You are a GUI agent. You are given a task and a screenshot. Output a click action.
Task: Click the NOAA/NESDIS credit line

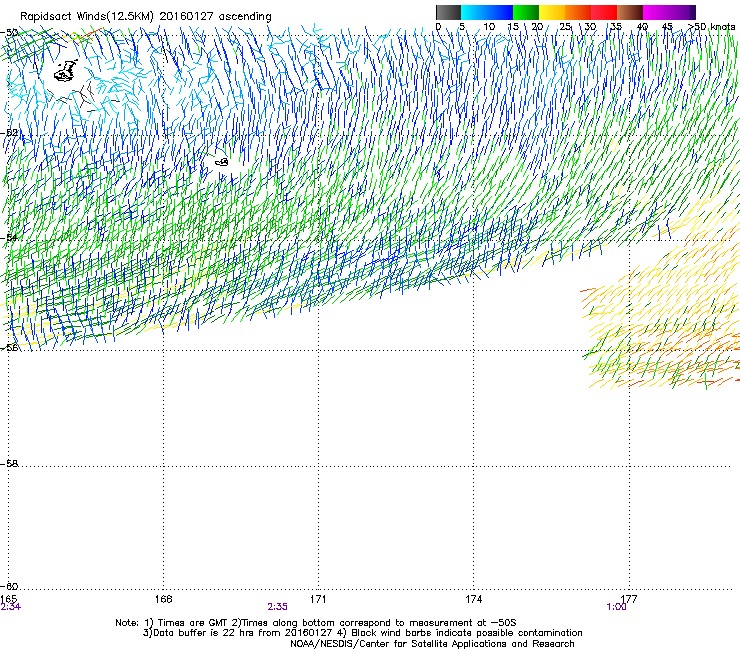click(x=432, y=644)
